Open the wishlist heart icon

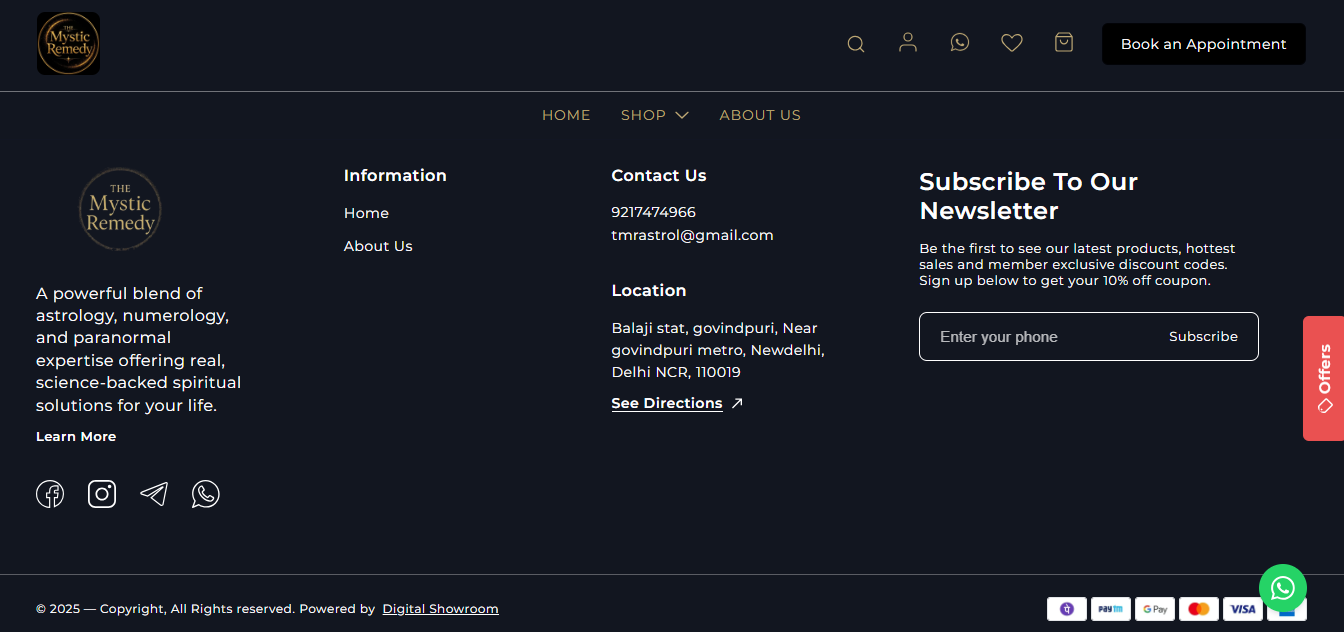pyautogui.click(x=1012, y=43)
